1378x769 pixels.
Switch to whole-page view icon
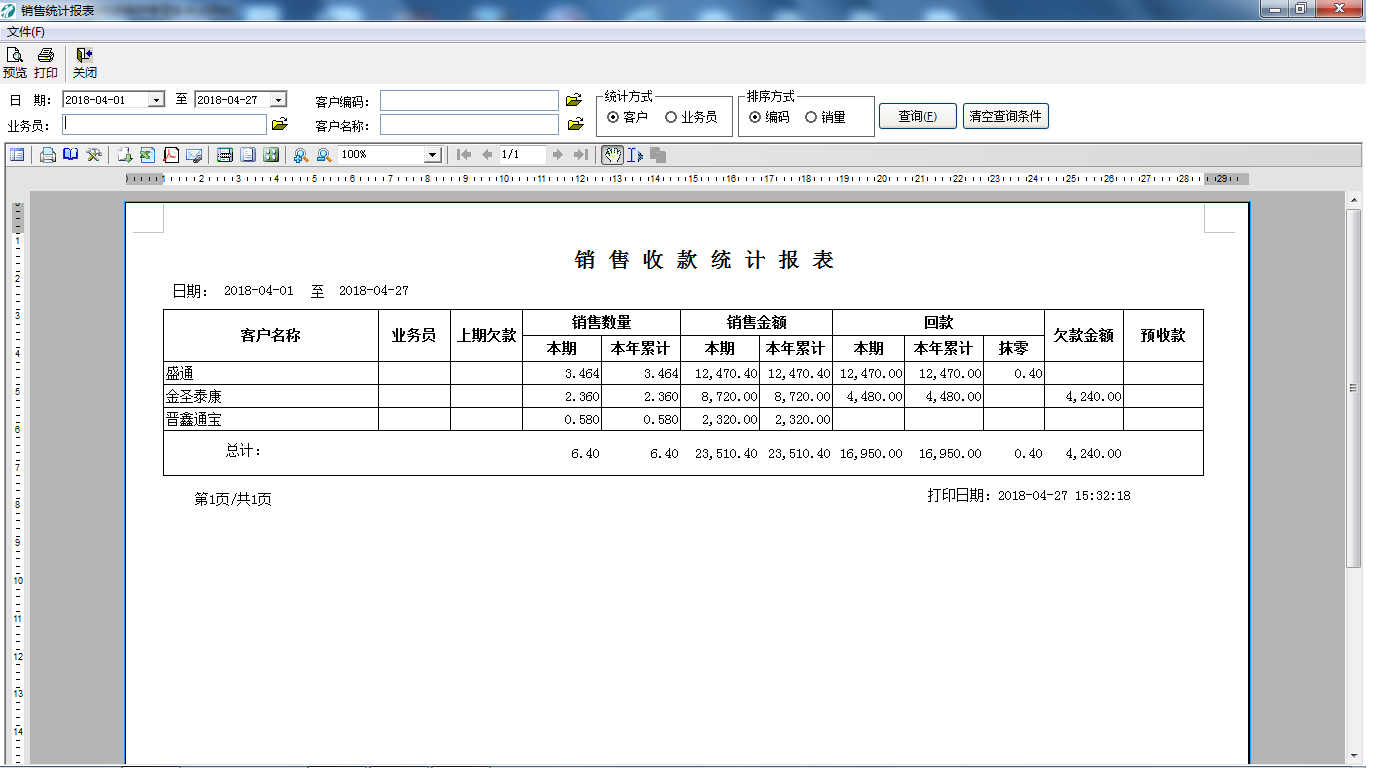click(x=247, y=155)
